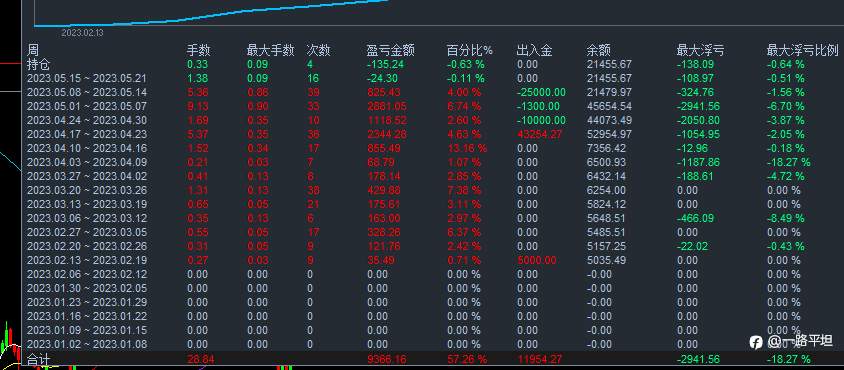Click floating loss ratio -8.49 %
This screenshot has width=844, height=370.
click(x=786, y=219)
